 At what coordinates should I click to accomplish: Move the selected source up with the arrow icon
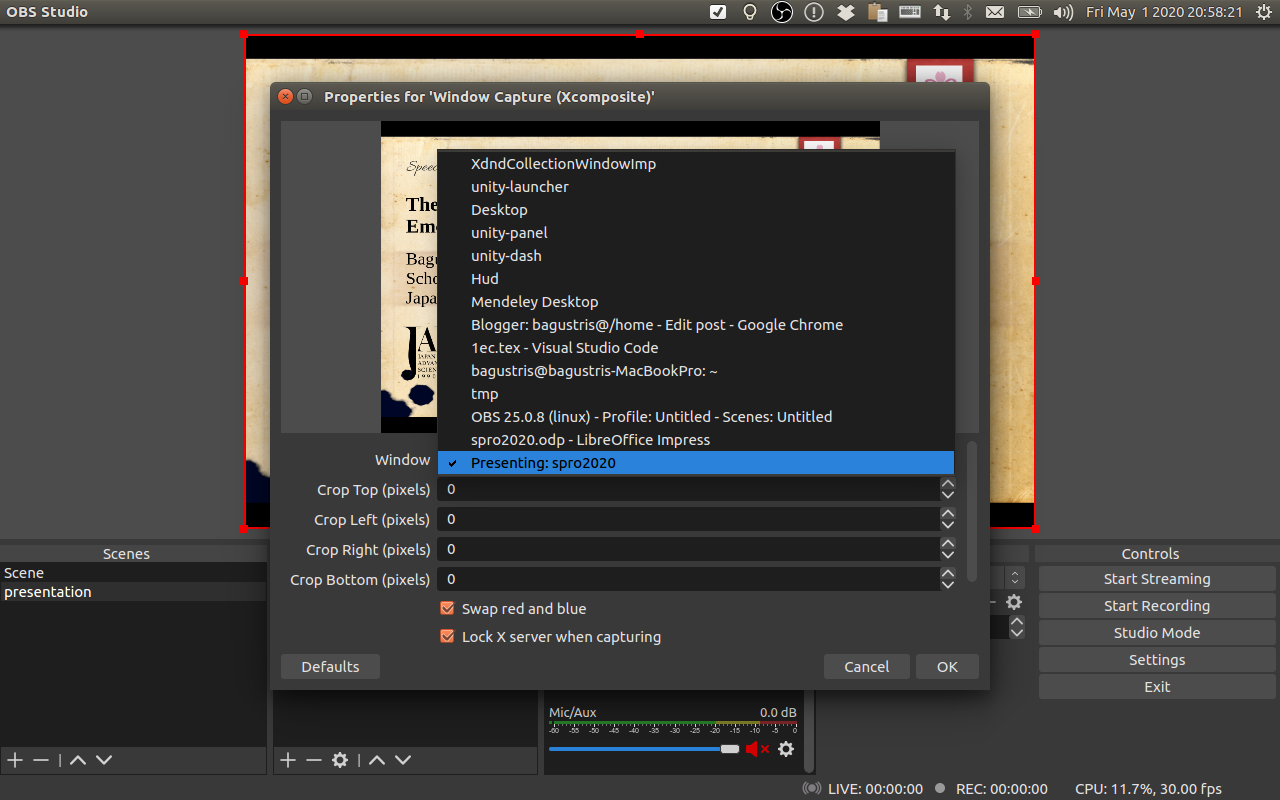tap(376, 760)
